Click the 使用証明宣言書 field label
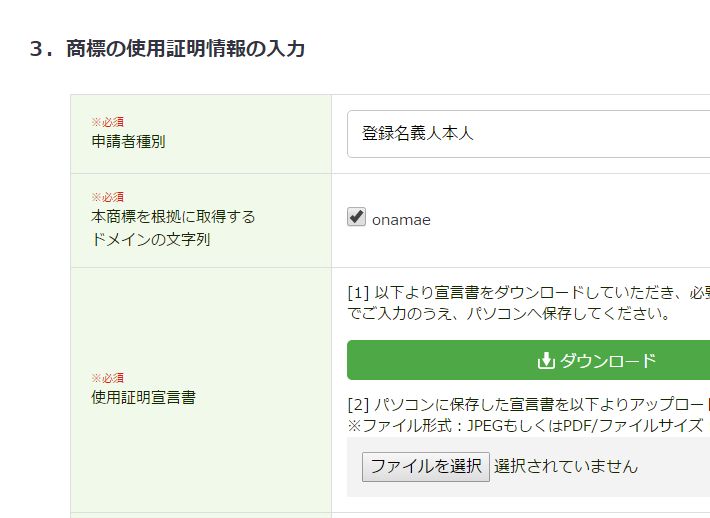The image size is (710, 518). [144, 398]
